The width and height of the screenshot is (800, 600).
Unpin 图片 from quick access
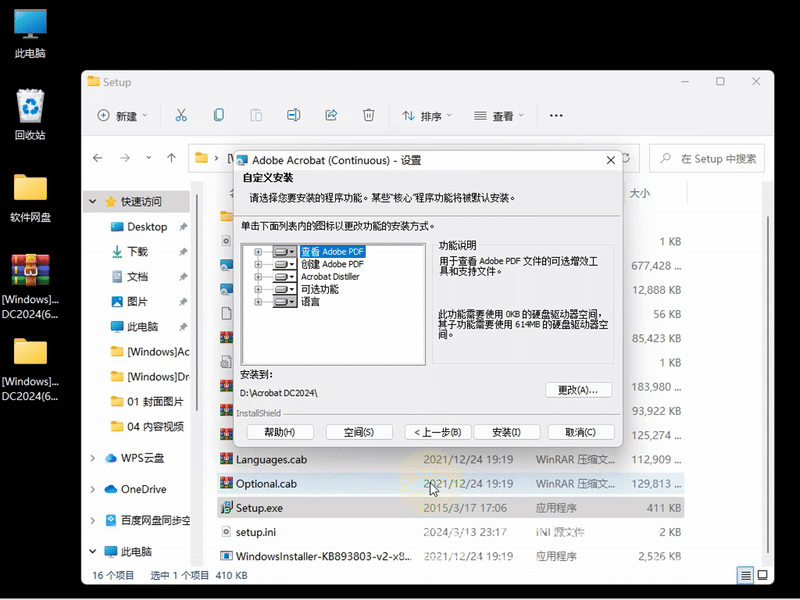(184, 300)
